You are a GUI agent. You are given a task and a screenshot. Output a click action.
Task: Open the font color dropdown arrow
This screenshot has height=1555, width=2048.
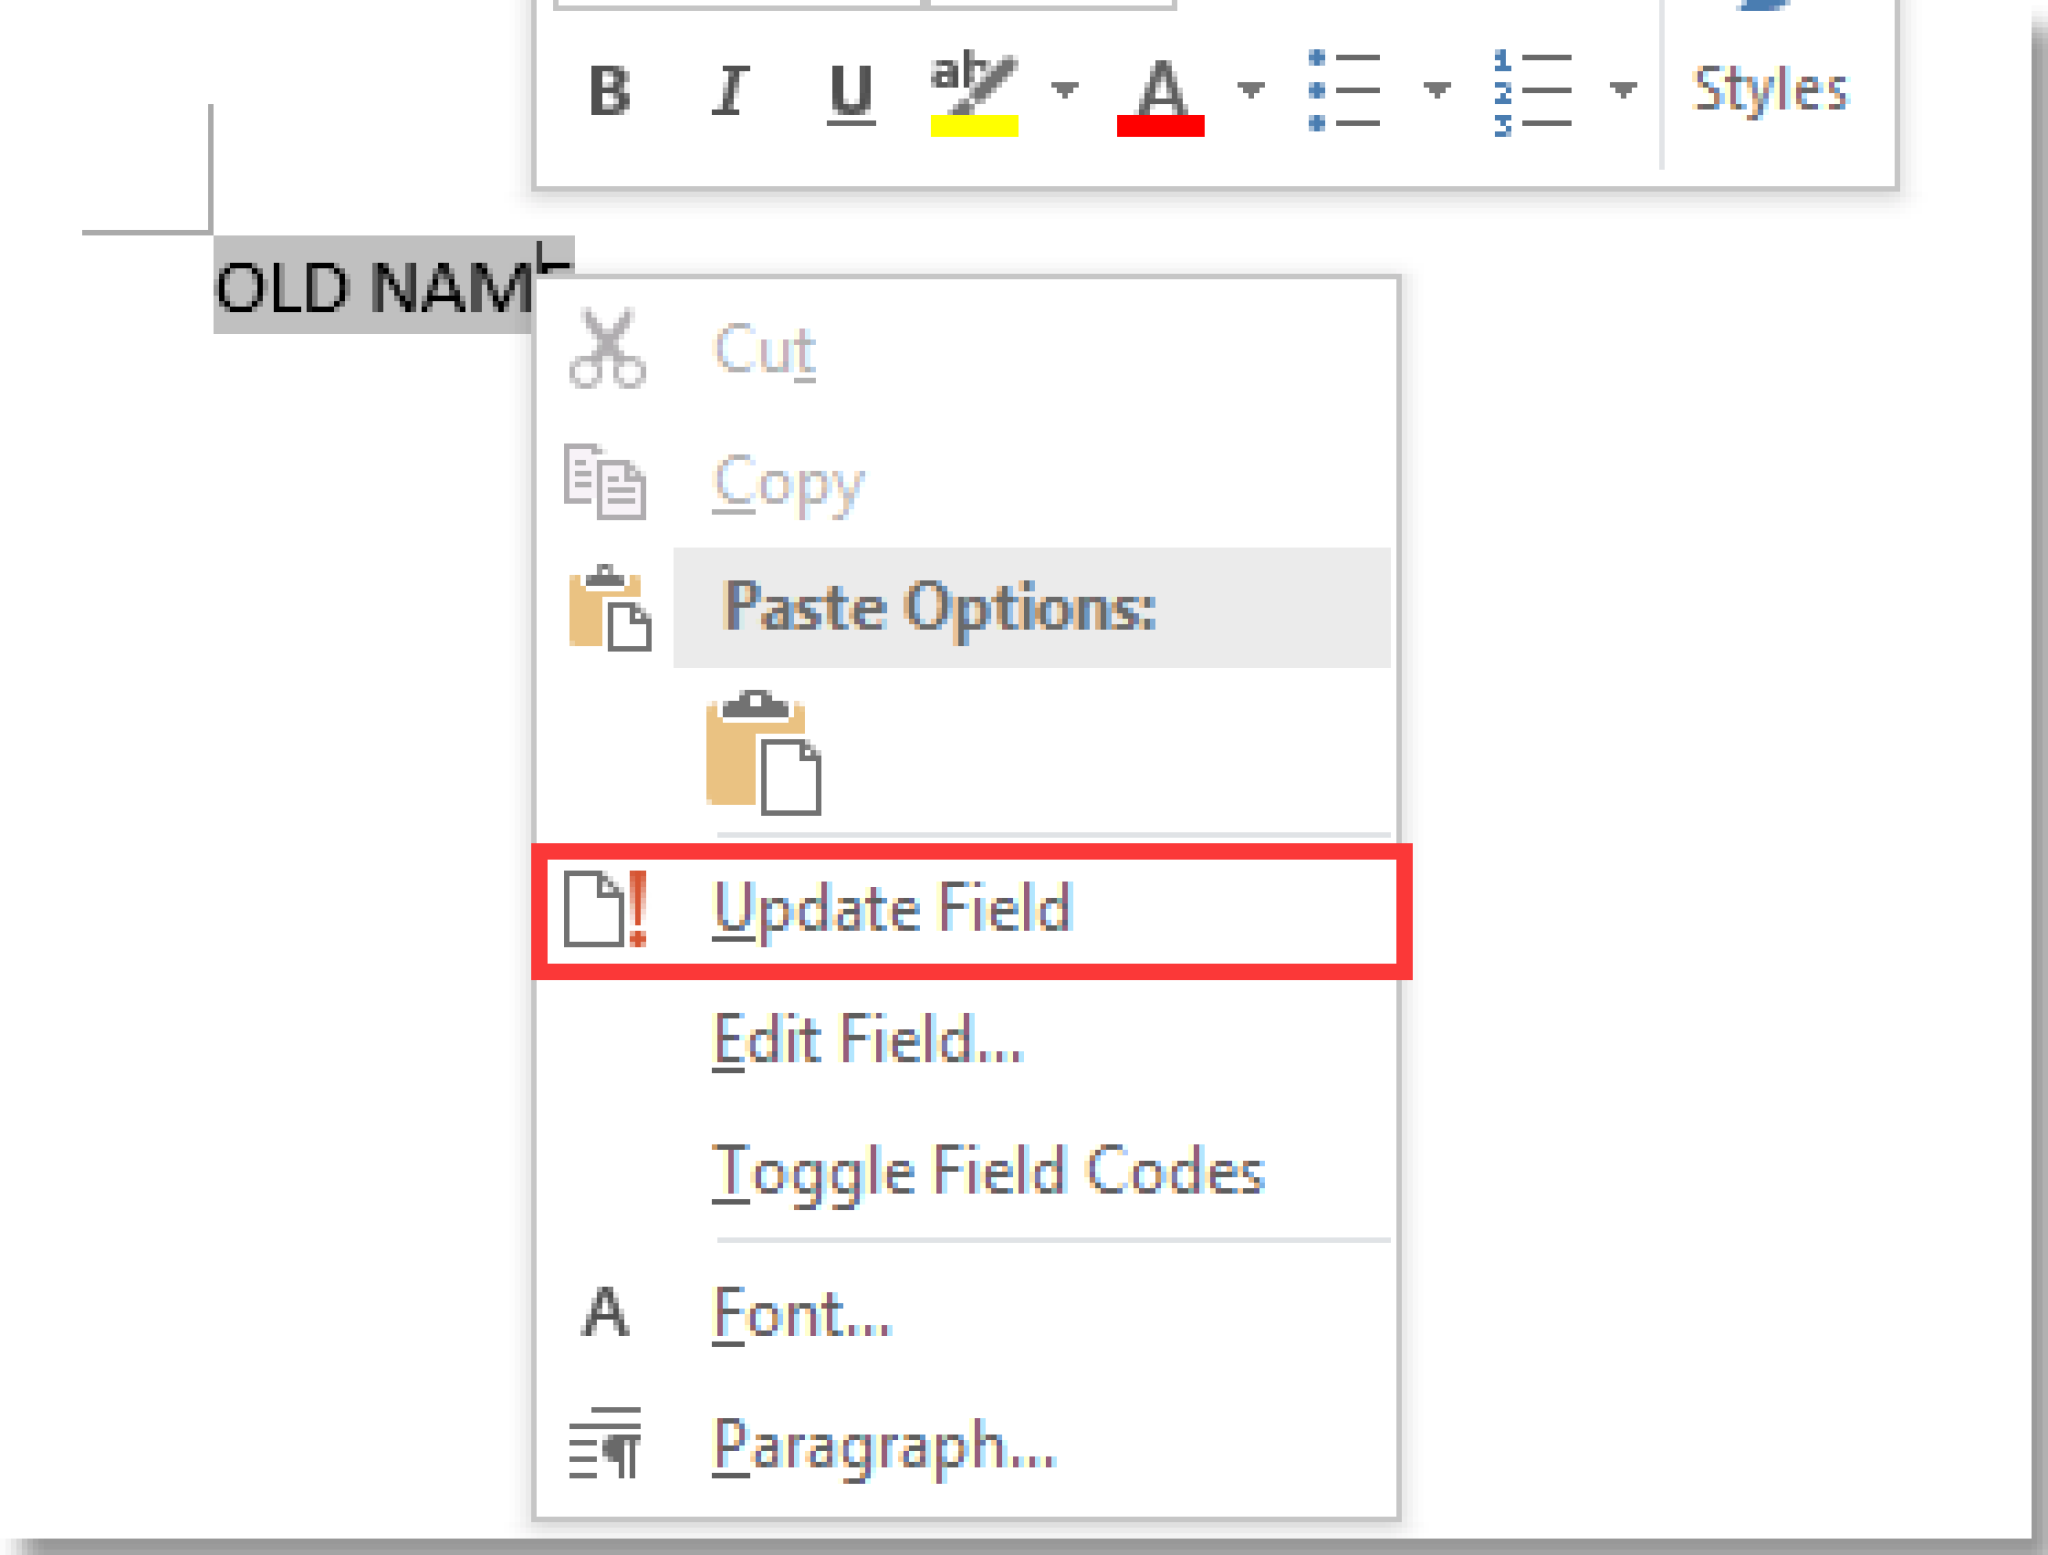(1250, 90)
